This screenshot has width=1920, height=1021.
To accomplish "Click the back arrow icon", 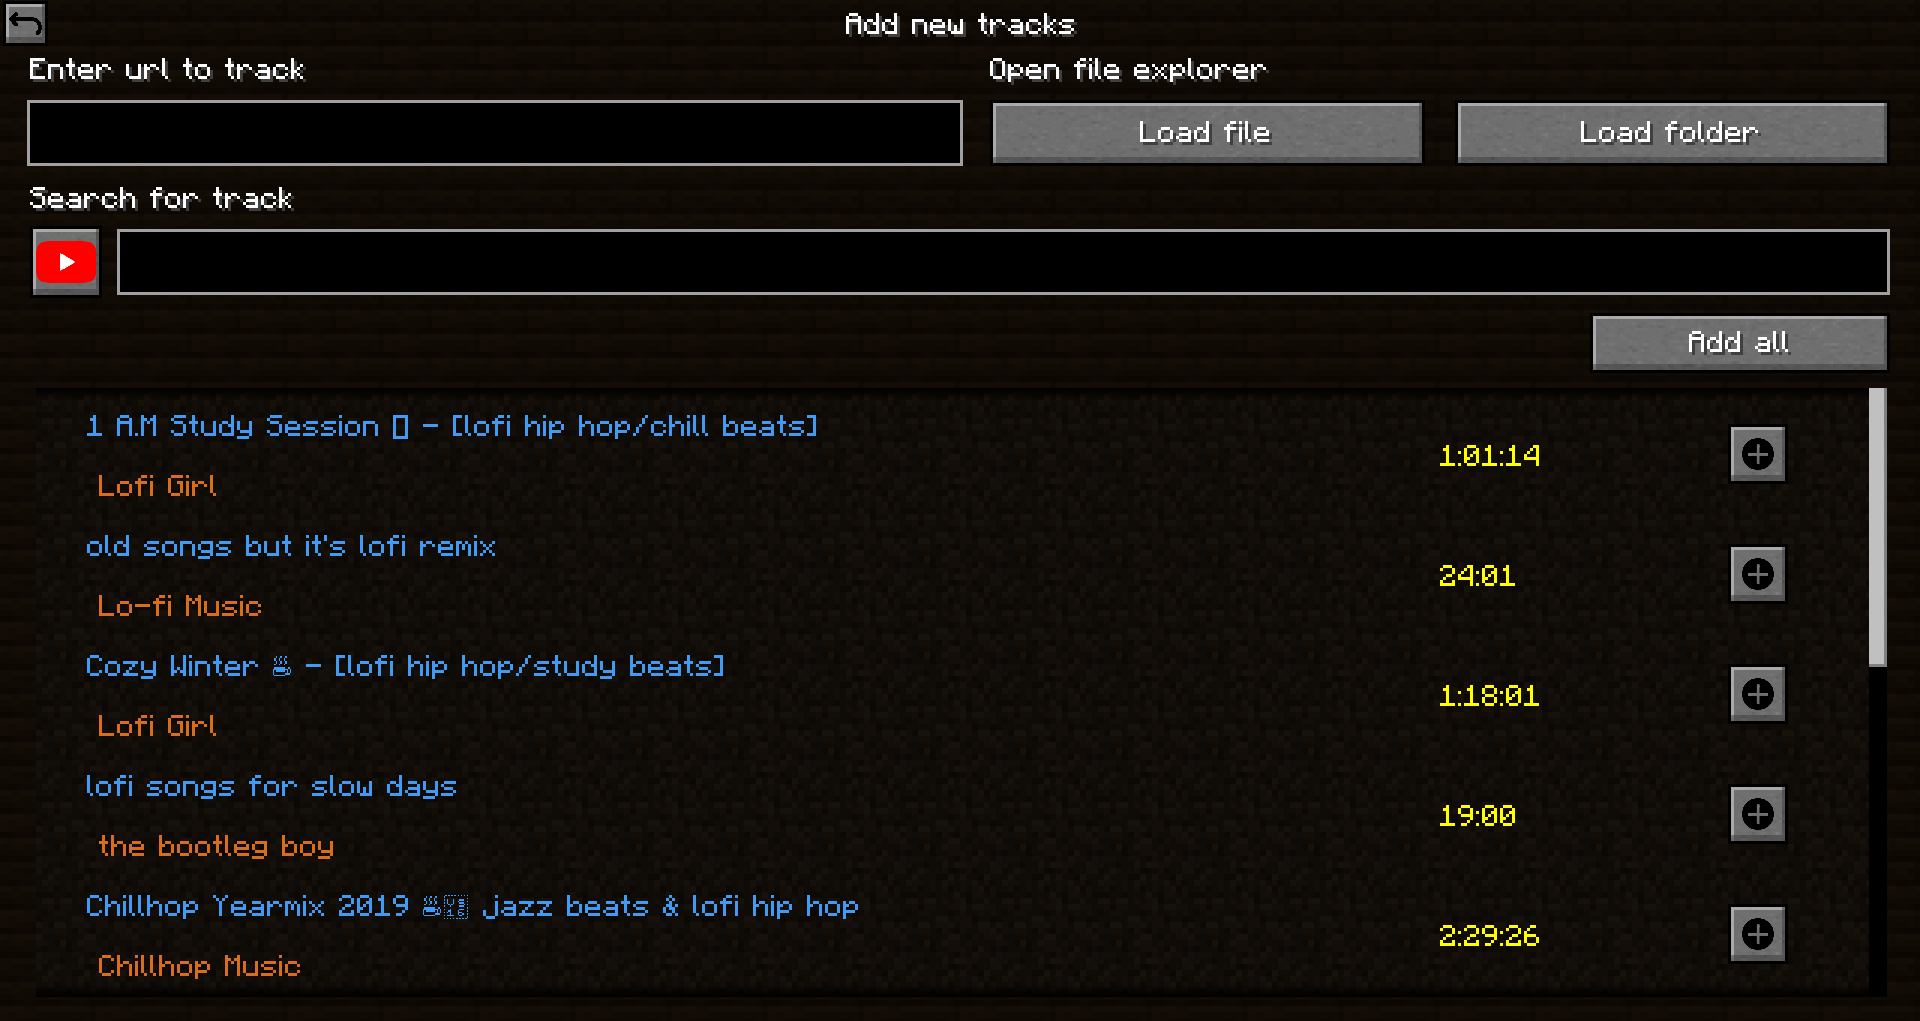I will coord(25,22).
